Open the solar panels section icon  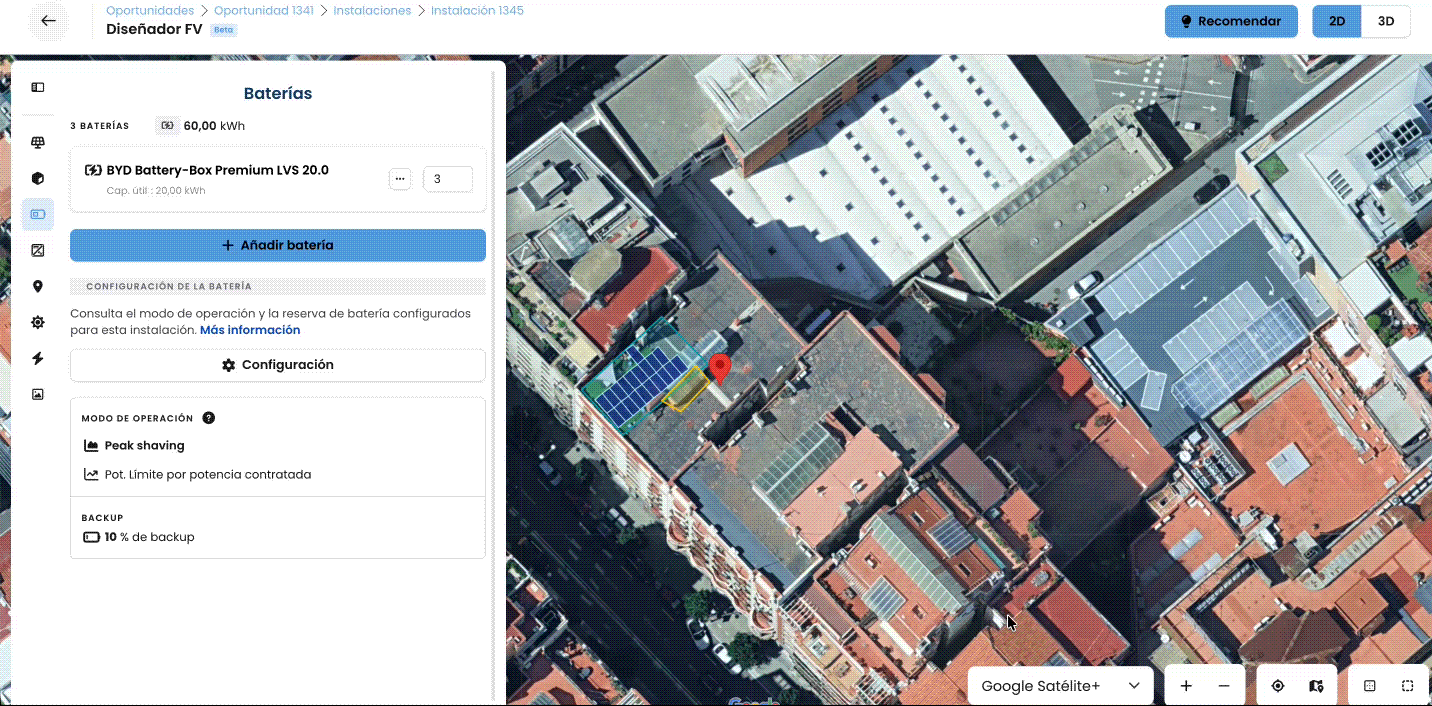click(x=38, y=143)
